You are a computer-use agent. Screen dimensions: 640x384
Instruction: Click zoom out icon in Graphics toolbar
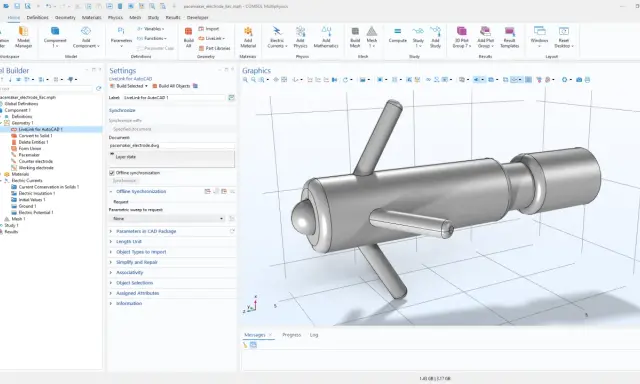253,80
